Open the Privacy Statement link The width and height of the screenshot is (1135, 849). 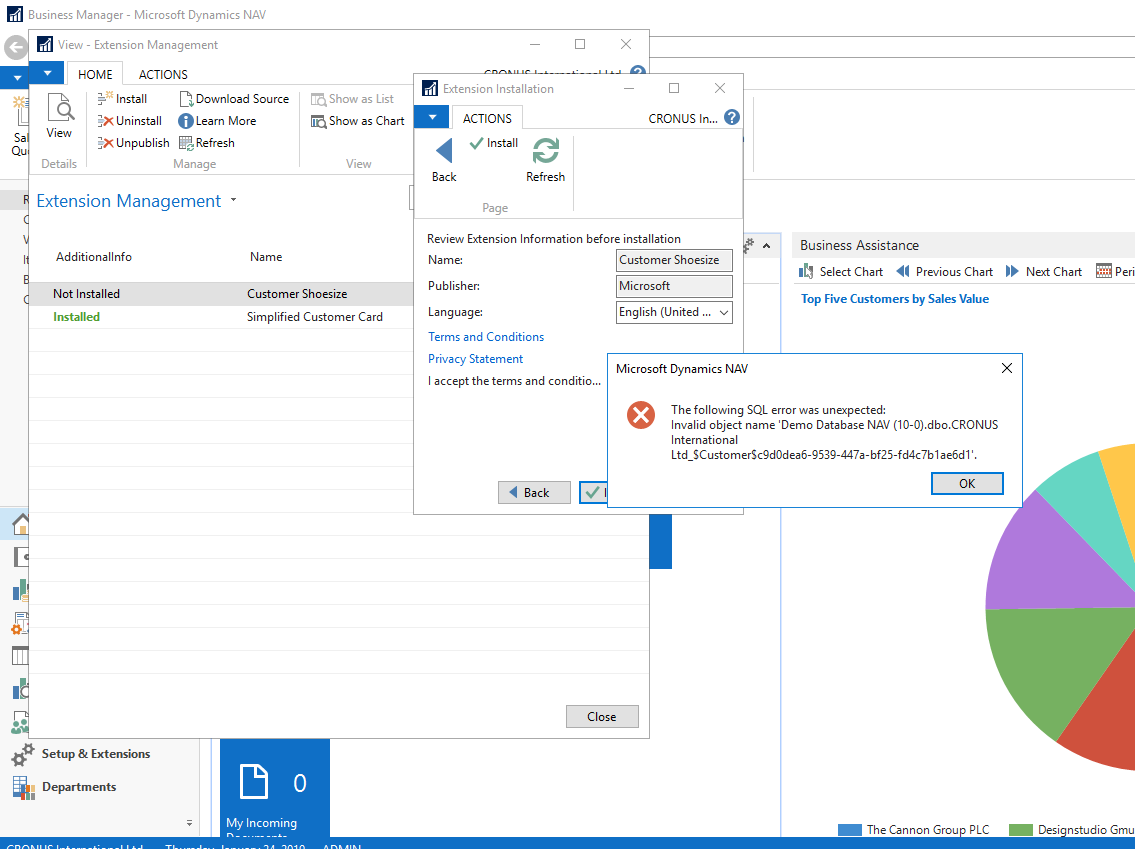click(475, 358)
